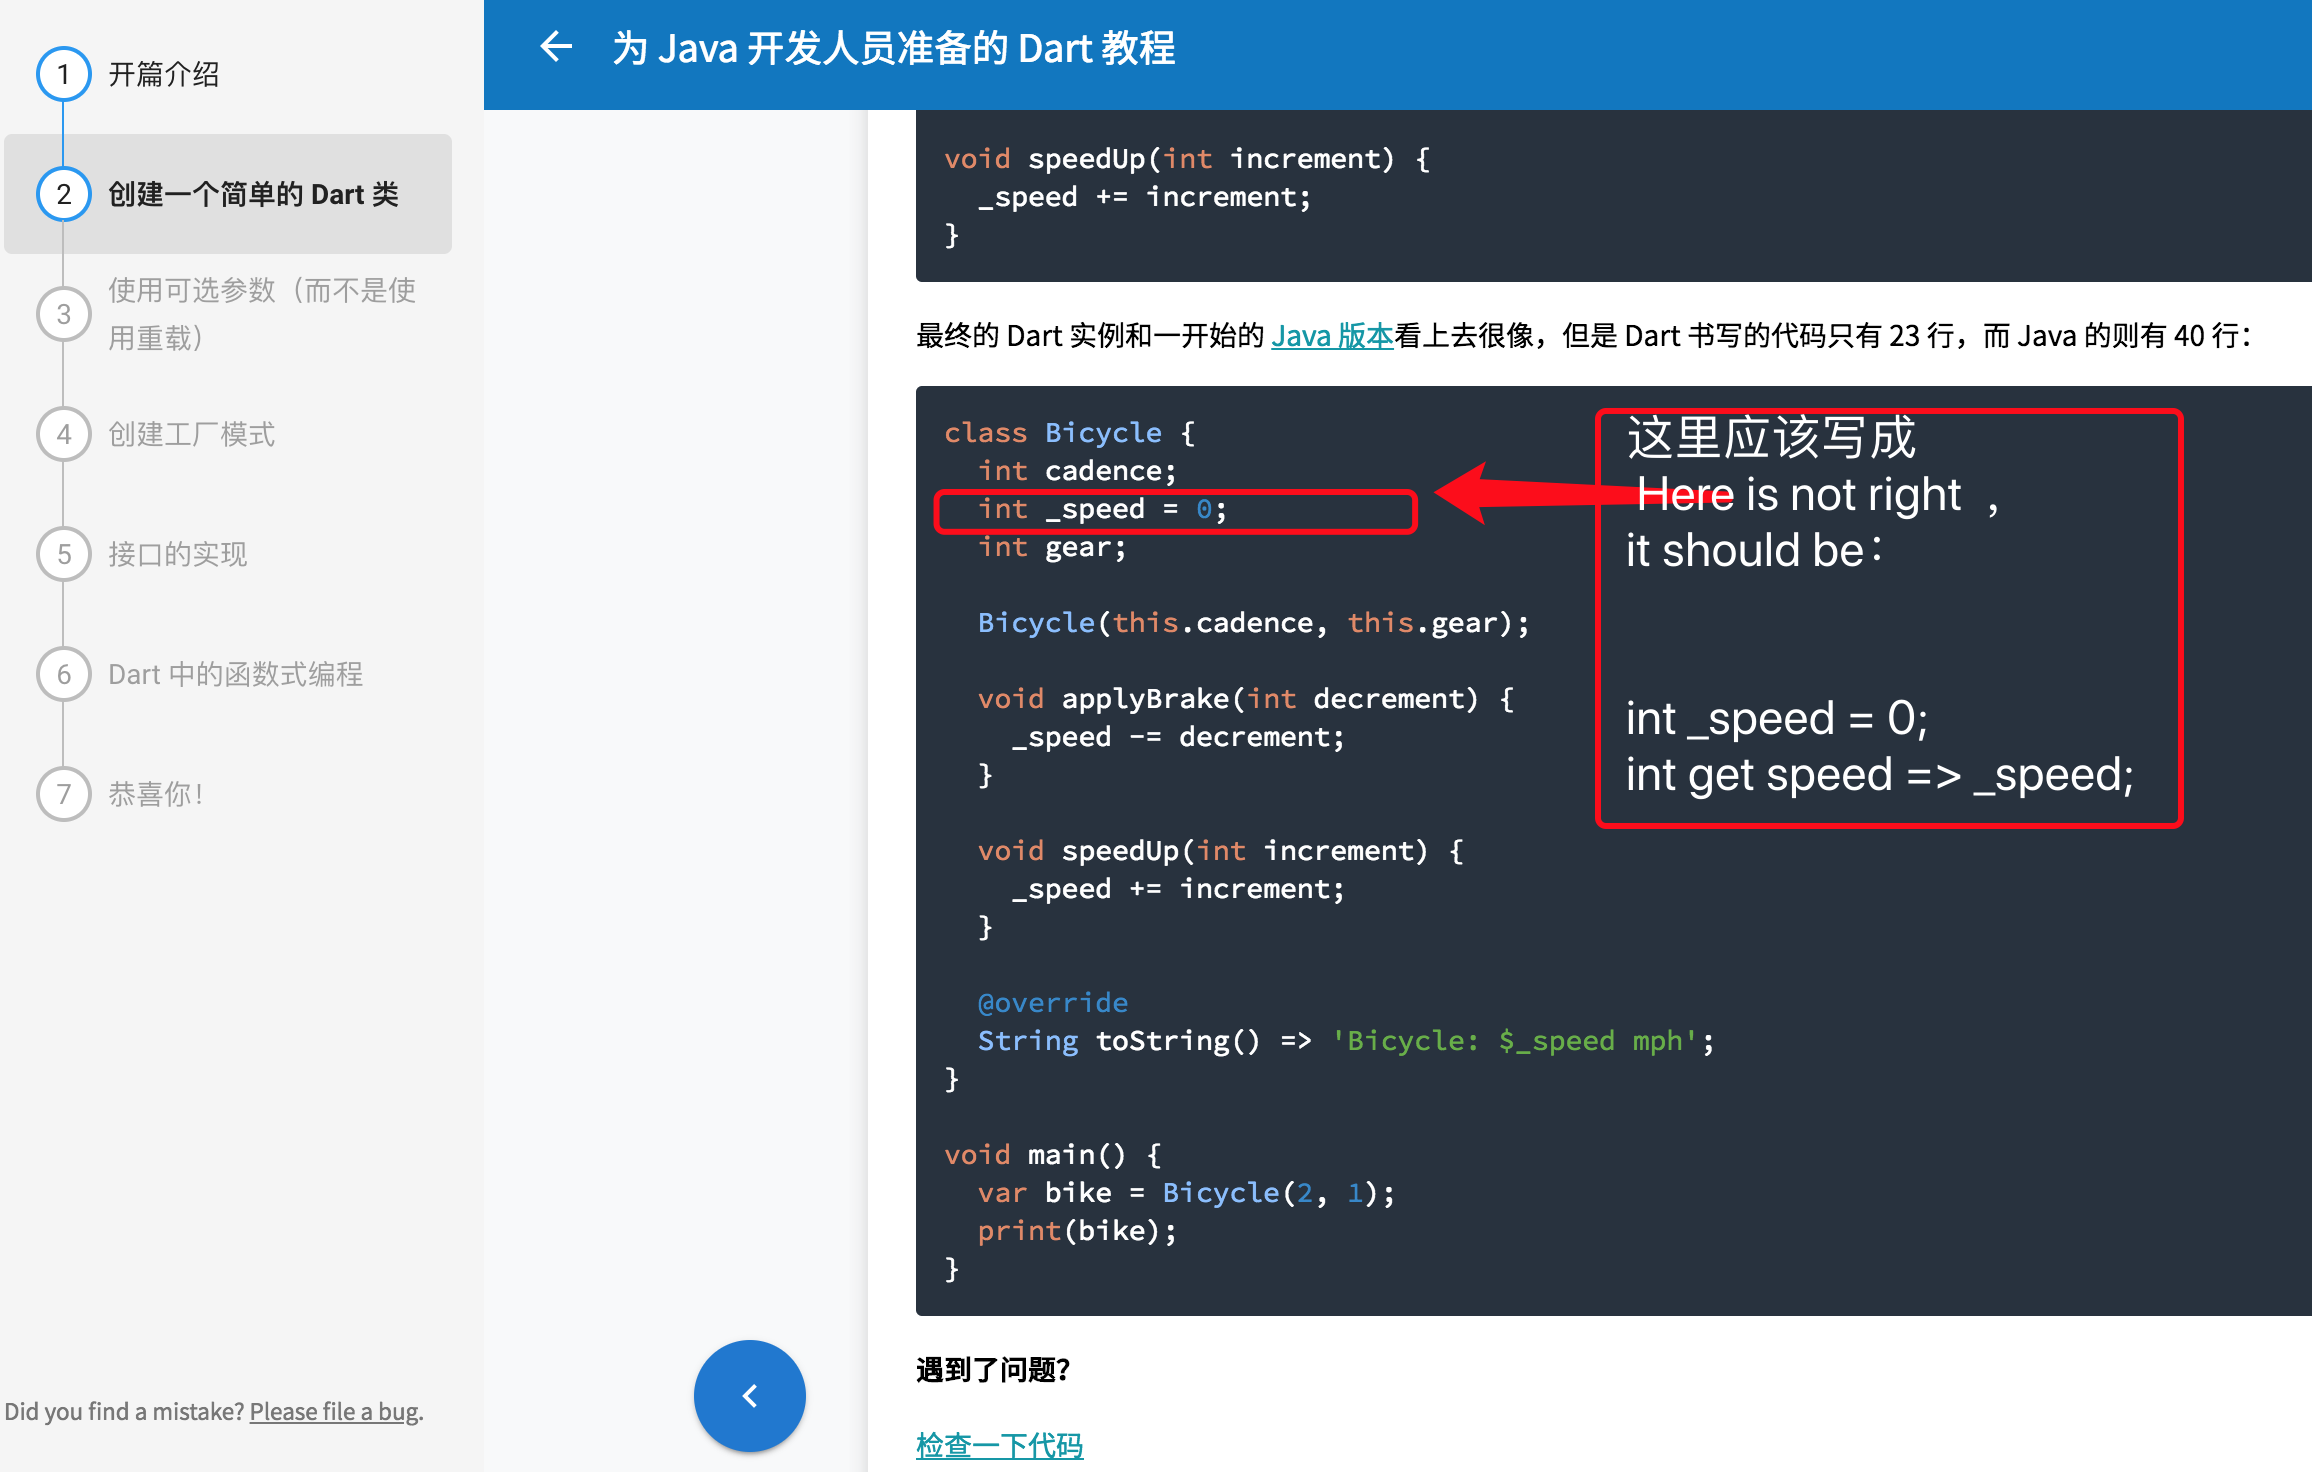Image resolution: width=2312 pixels, height=1472 pixels.
Task: Click the back arrow in header
Action: tap(556, 47)
